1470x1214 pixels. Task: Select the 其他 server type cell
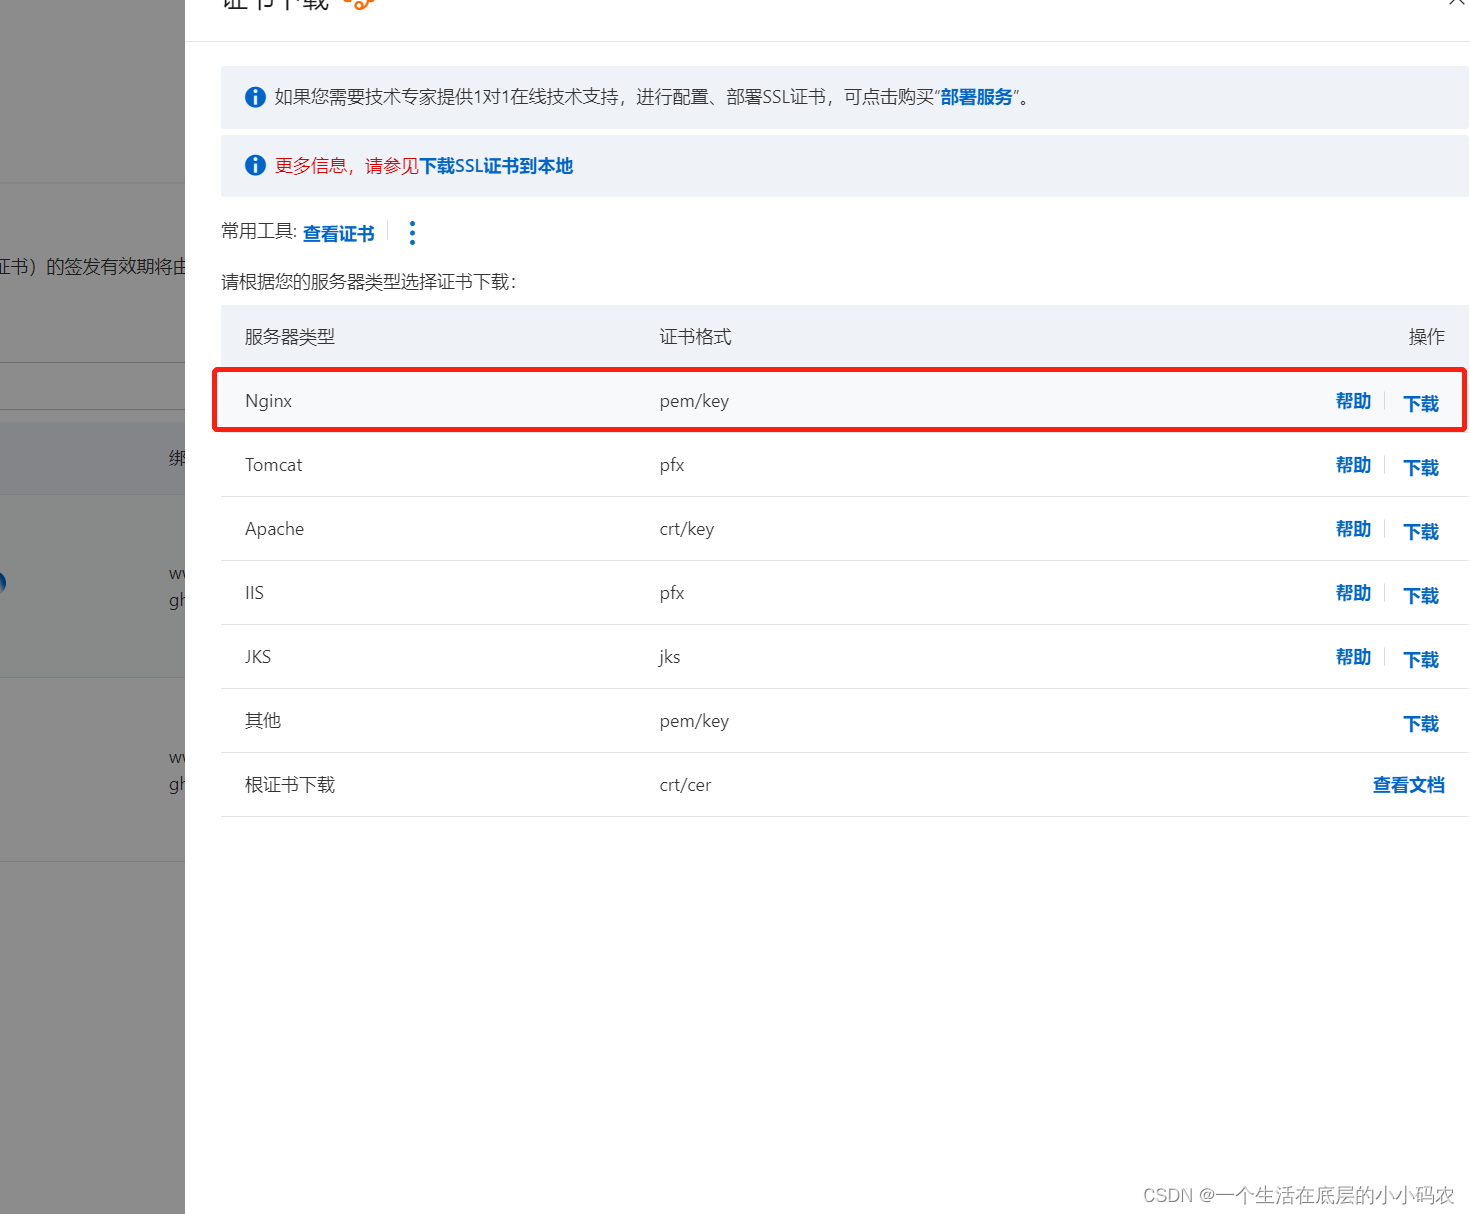[263, 721]
